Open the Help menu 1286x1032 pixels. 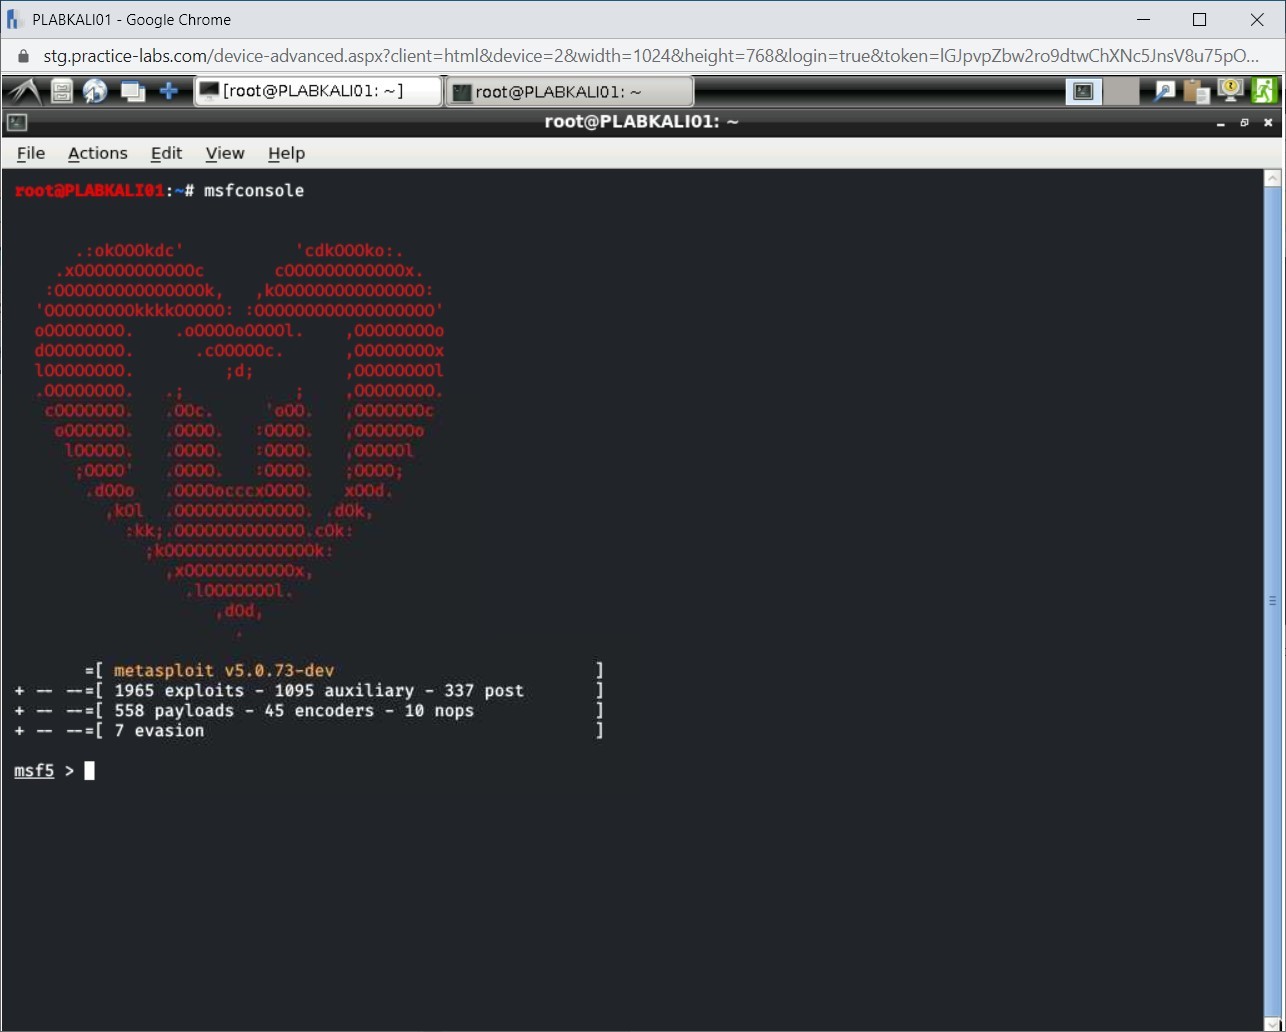pyautogui.click(x=286, y=153)
